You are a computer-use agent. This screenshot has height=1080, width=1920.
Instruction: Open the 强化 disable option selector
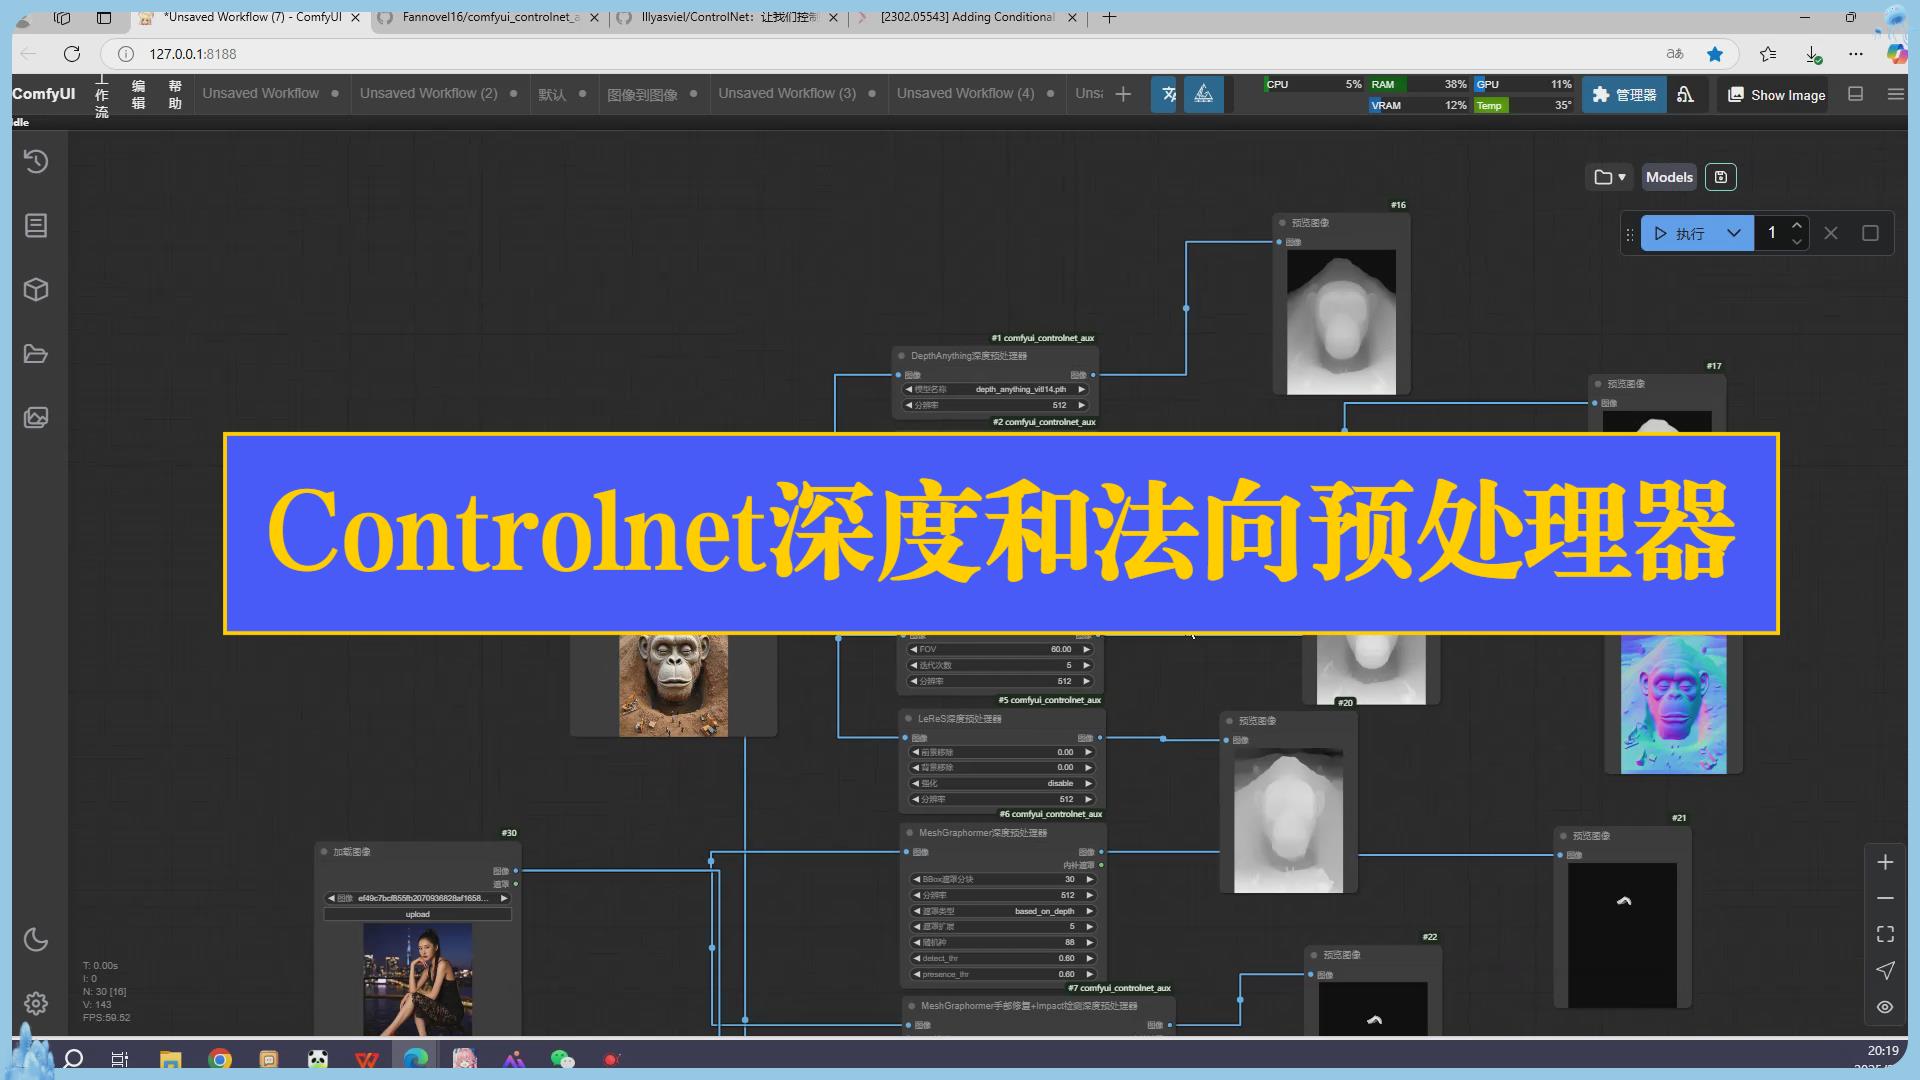1002,784
